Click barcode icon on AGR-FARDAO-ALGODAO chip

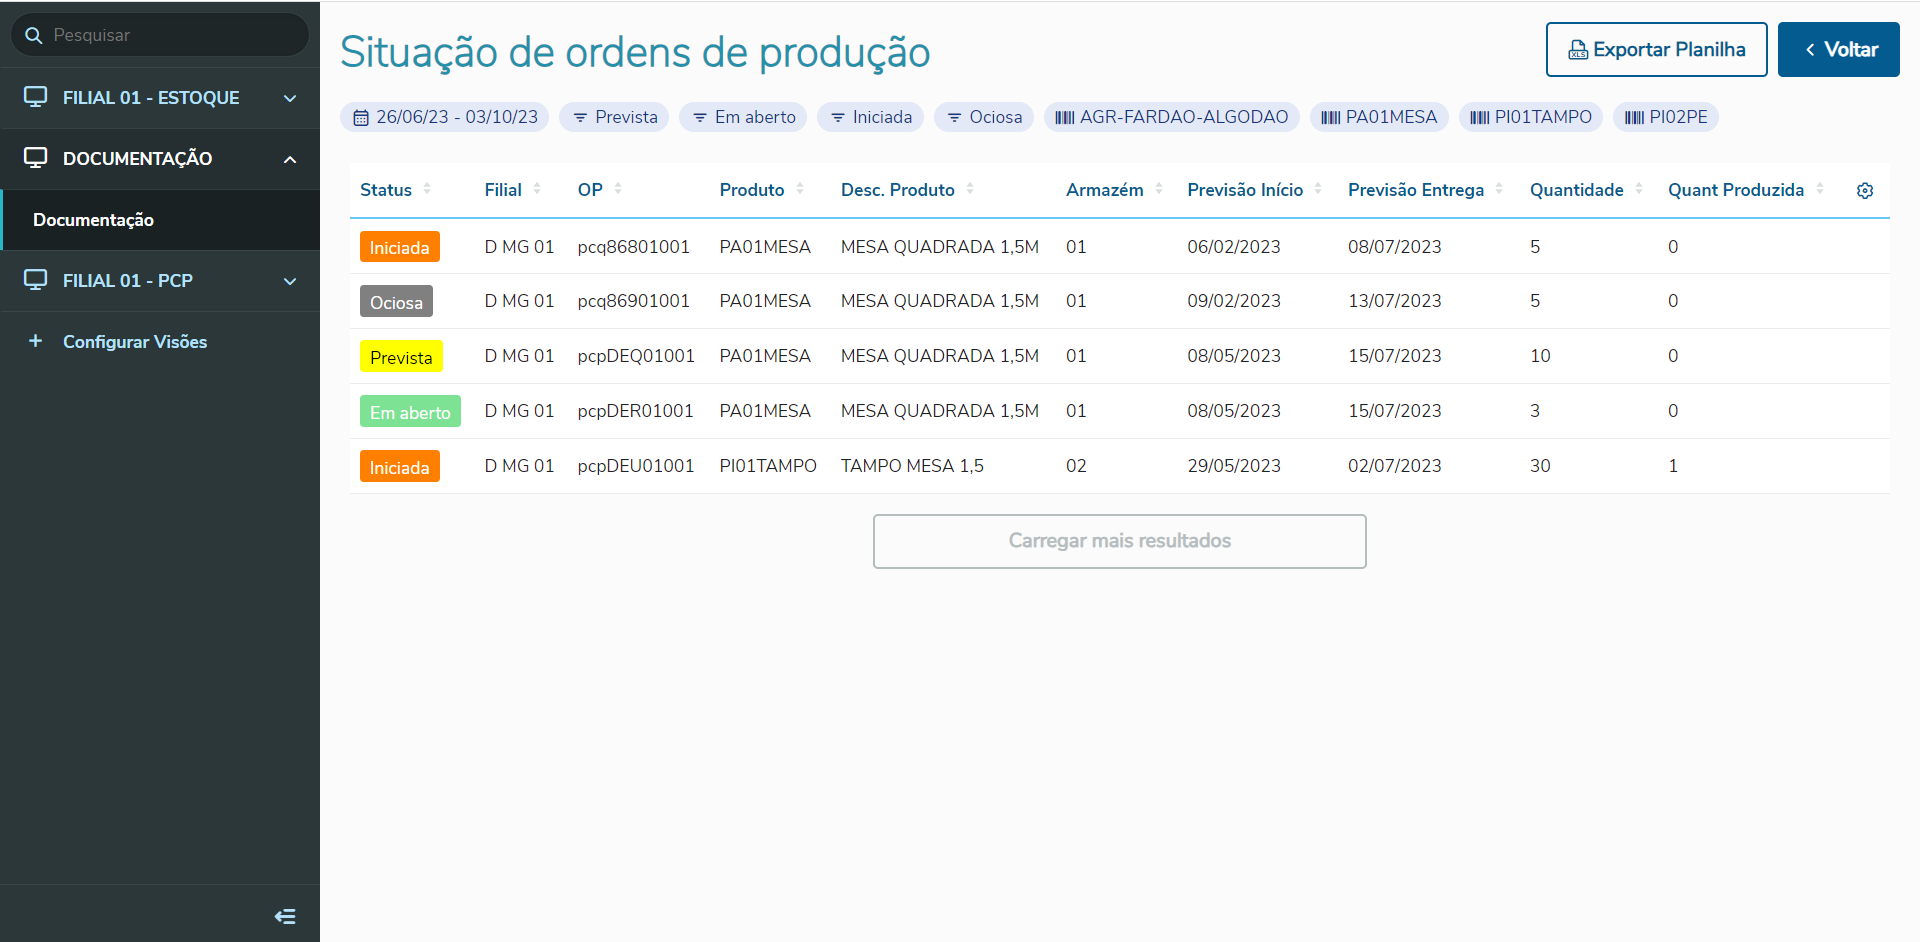click(x=1065, y=118)
